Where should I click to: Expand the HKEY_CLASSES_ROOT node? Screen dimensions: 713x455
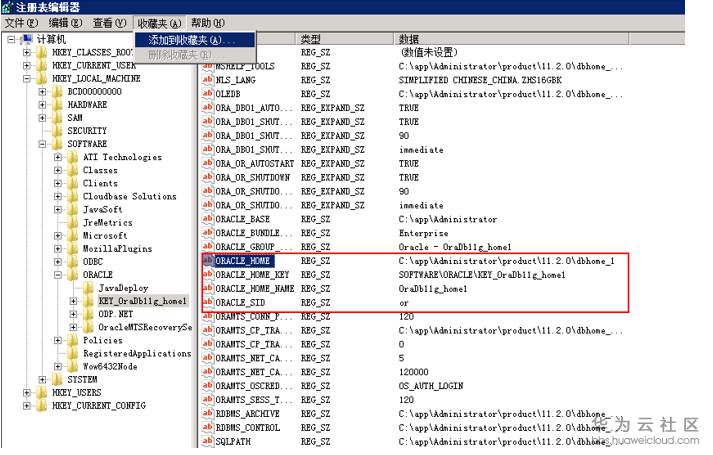pos(27,53)
